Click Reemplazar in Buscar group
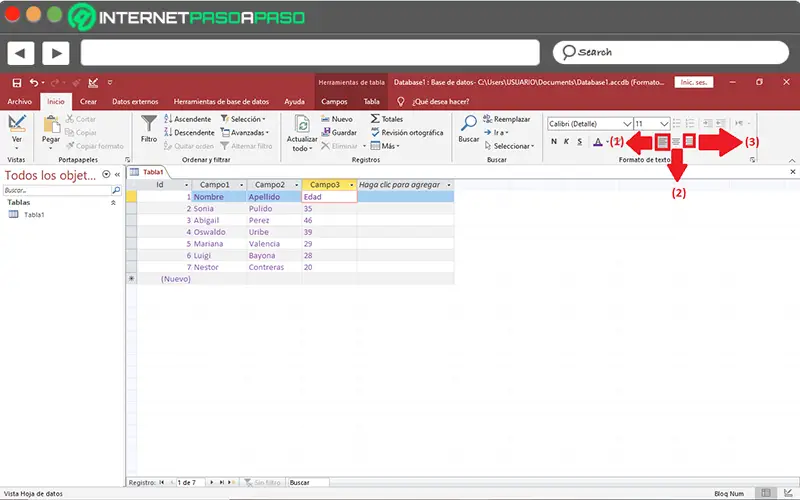Image resolution: width=800 pixels, height=500 pixels. (507, 119)
